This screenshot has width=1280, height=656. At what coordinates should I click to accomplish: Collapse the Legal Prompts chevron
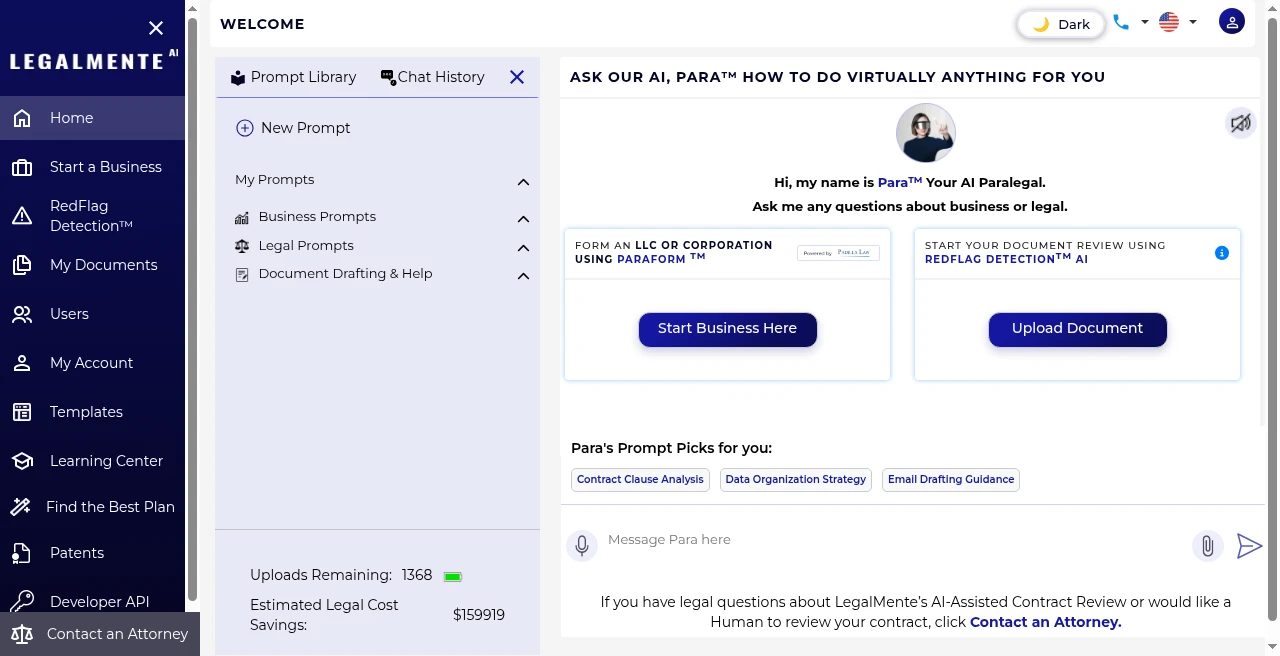[523, 247]
